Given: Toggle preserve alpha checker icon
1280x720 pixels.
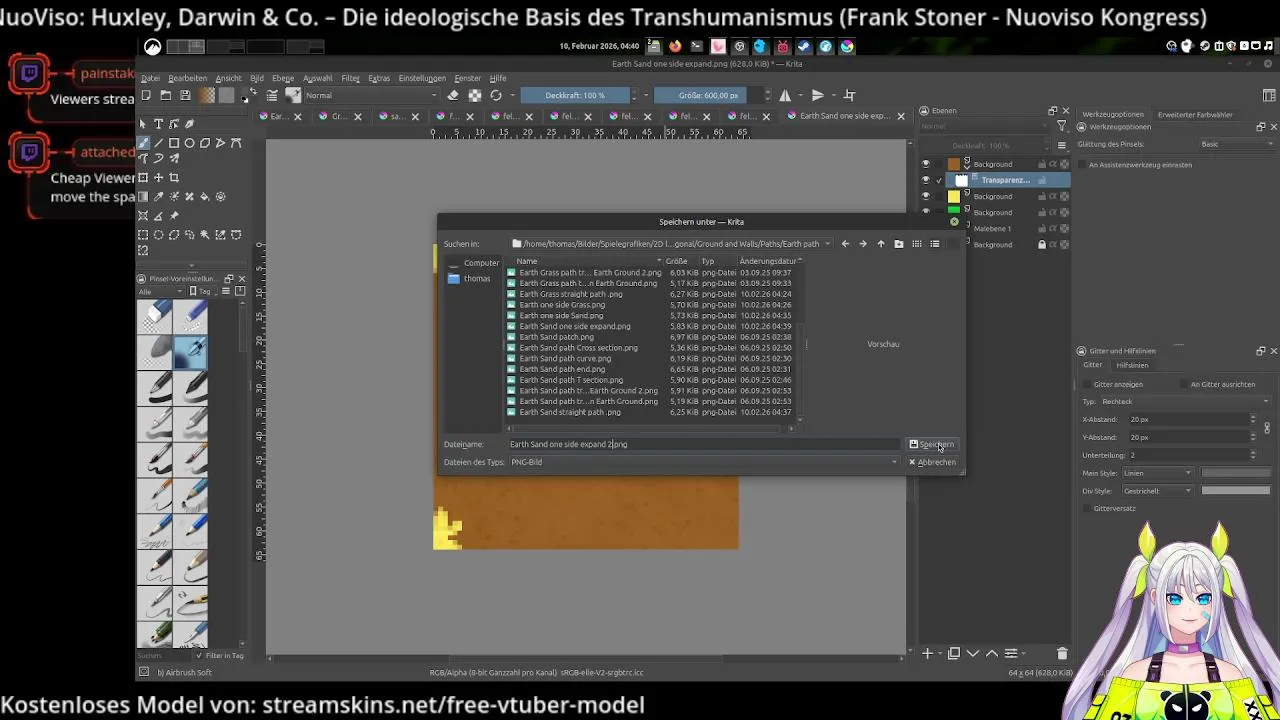Looking at the screenshot, I should click(x=475, y=95).
